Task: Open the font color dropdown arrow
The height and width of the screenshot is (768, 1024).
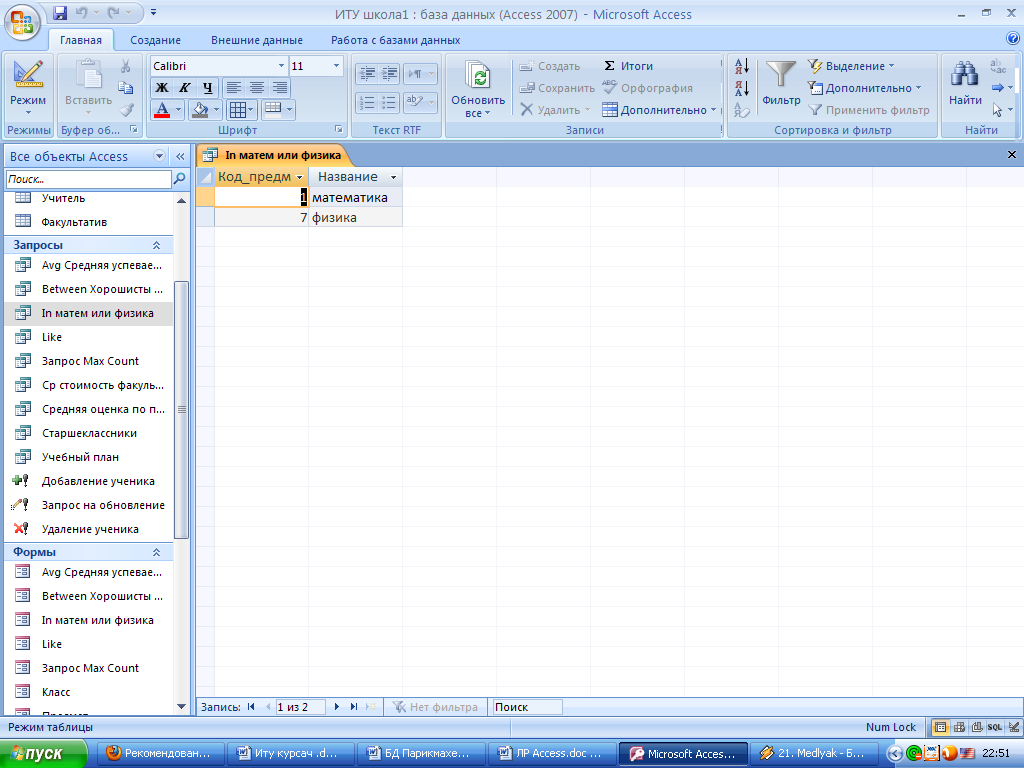Action: tap(179, 110)
